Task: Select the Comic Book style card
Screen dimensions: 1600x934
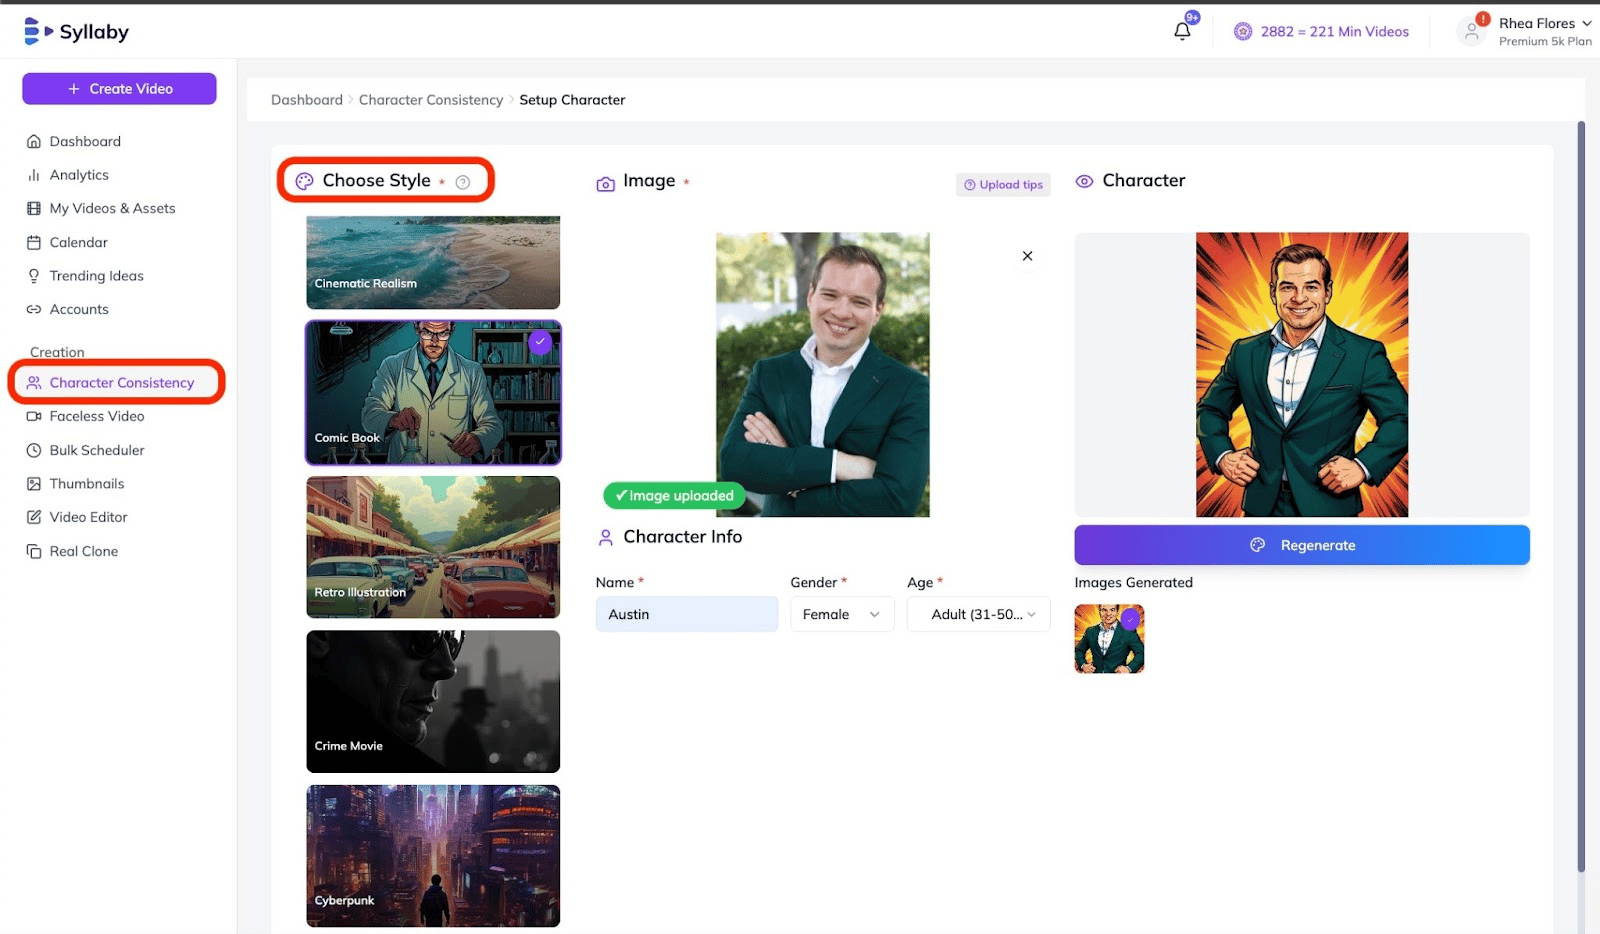Action: [x=433, y=393]
